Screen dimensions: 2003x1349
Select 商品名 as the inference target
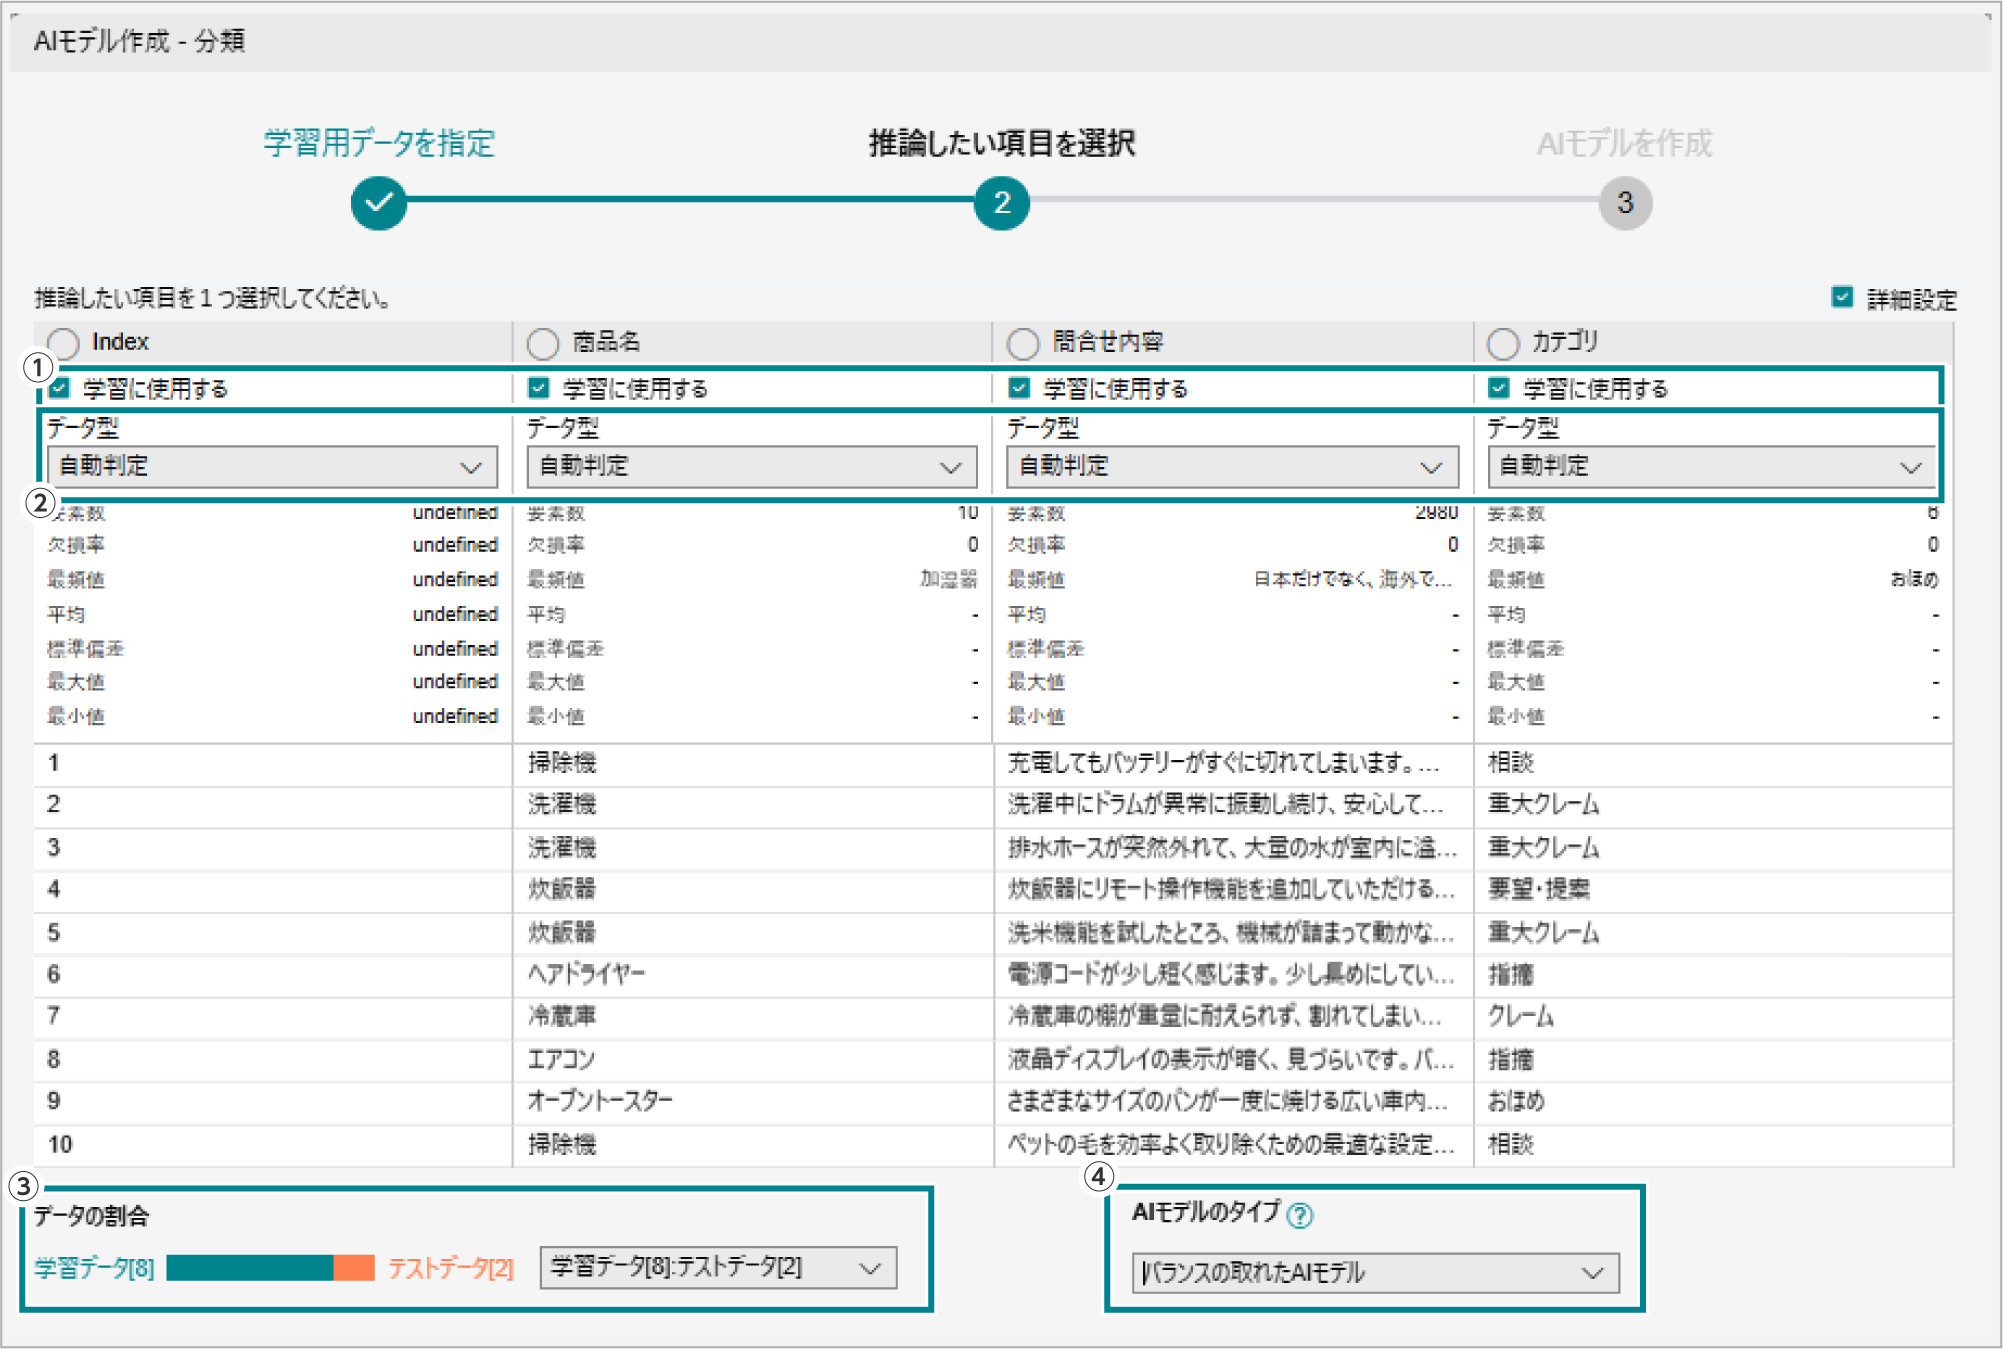point(543,343)
